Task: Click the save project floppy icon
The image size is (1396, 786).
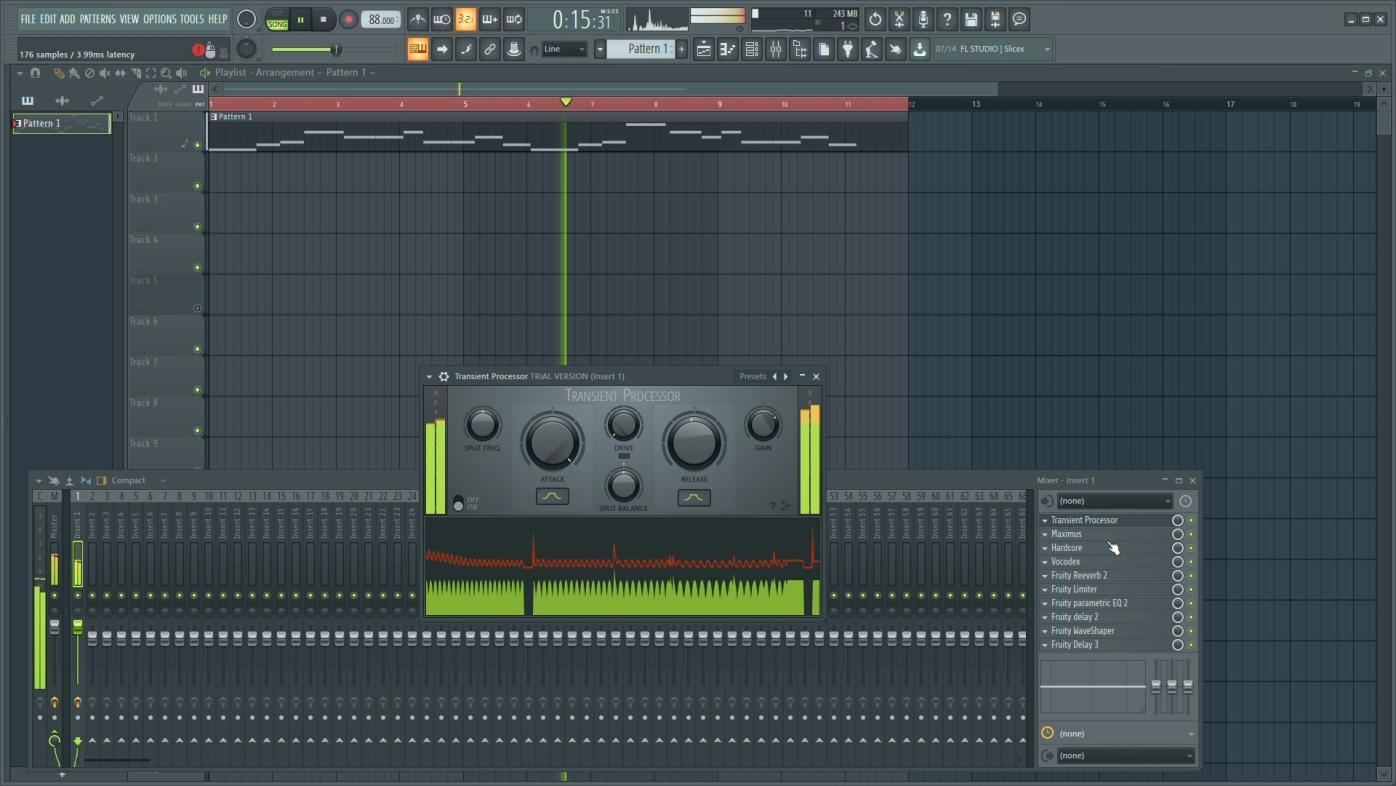Action: (x=971, y=19)
